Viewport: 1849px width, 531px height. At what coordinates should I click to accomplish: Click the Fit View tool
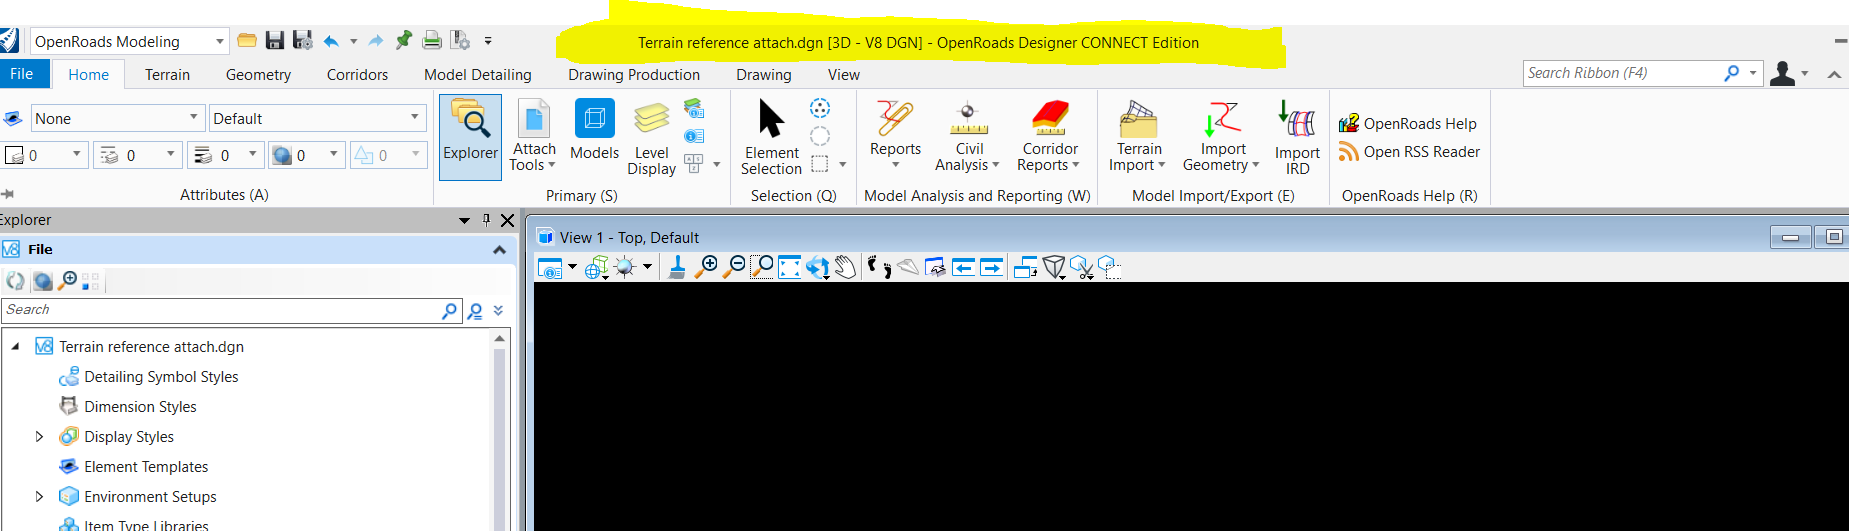(x=790, y=267)
